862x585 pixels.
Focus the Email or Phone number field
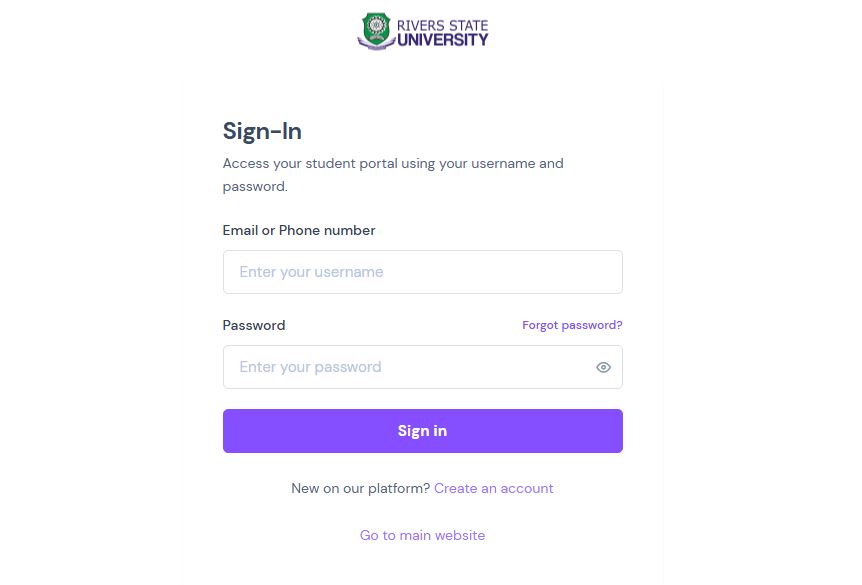[422, 272]
